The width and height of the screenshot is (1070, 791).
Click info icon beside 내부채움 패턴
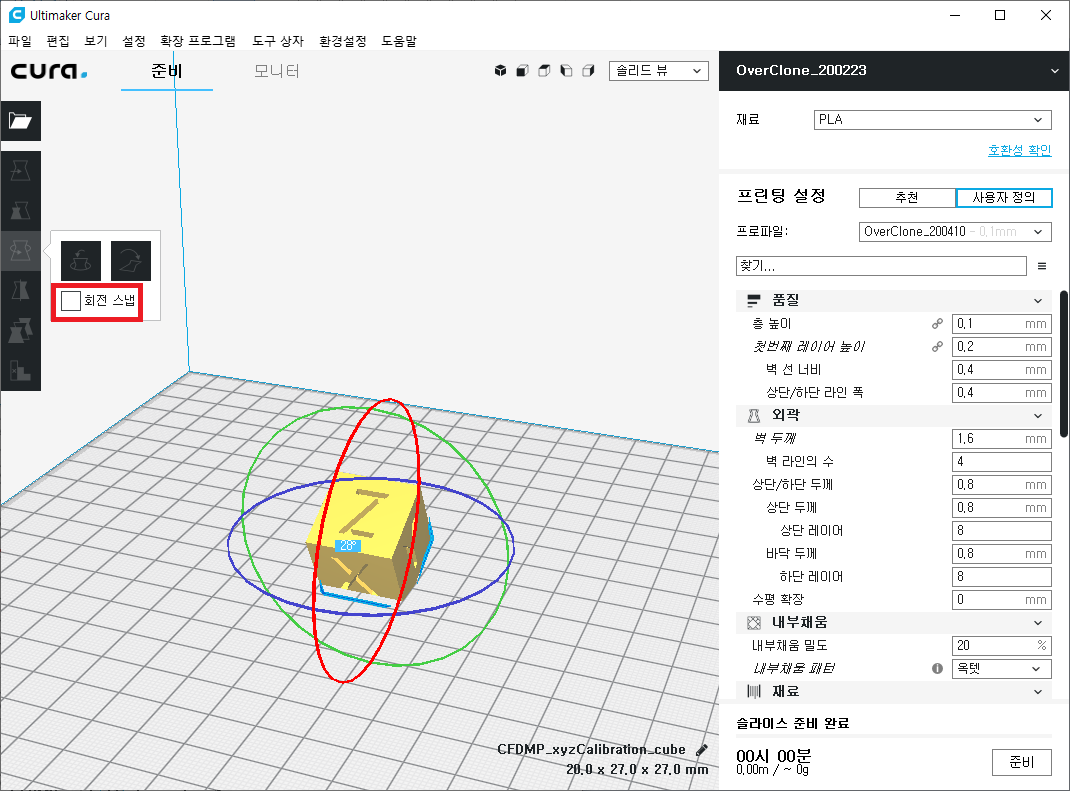click(x=938, y=668)
